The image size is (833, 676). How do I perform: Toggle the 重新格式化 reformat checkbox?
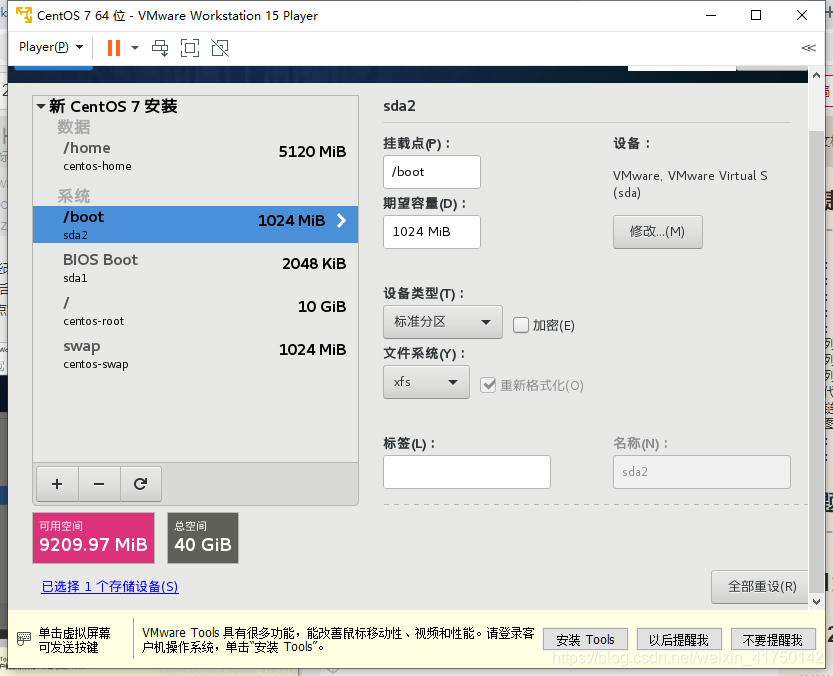488,385
